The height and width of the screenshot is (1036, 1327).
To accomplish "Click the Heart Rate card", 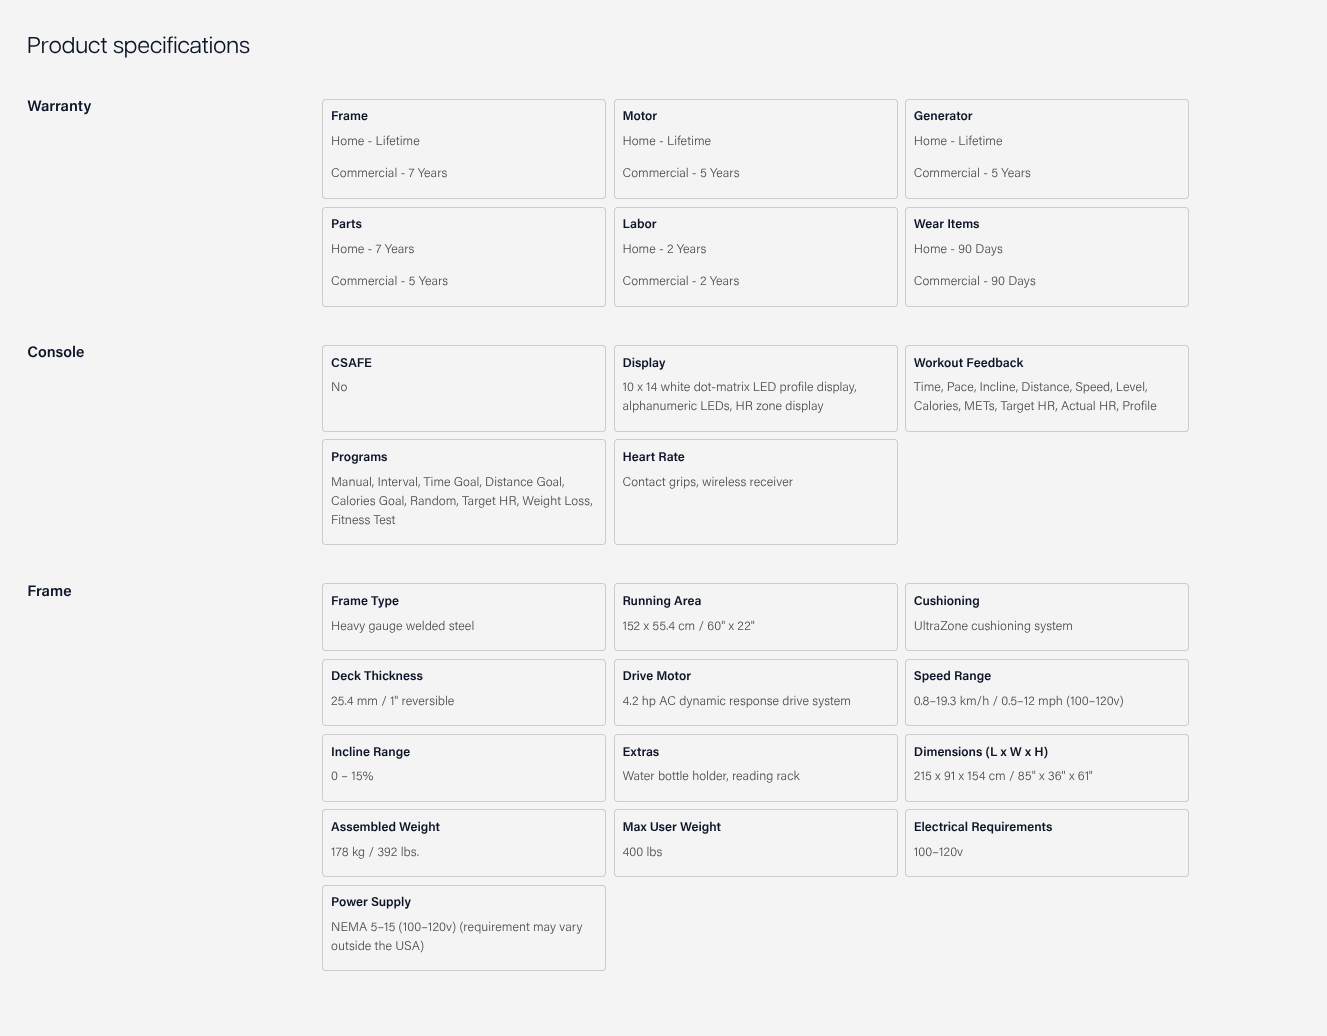I will tap(755, 491).
